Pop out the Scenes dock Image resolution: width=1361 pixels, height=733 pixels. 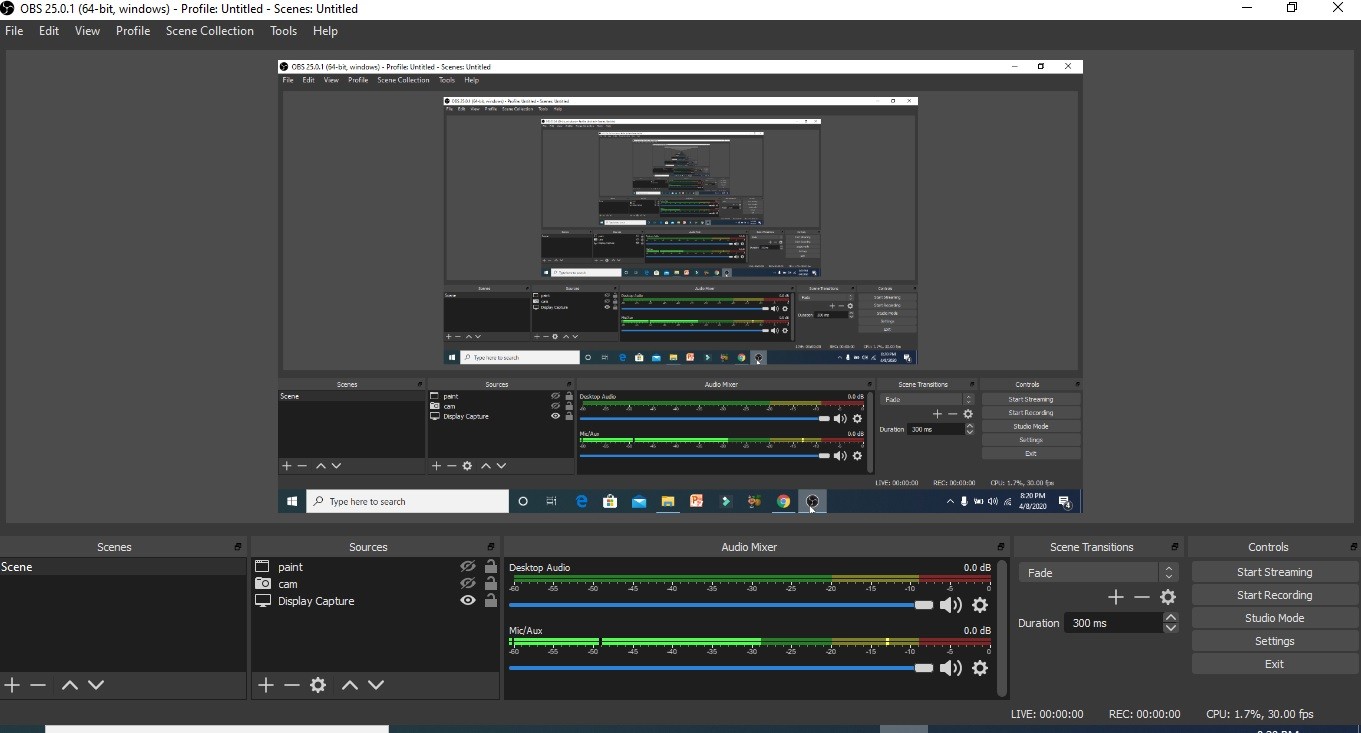click(238, 547)
